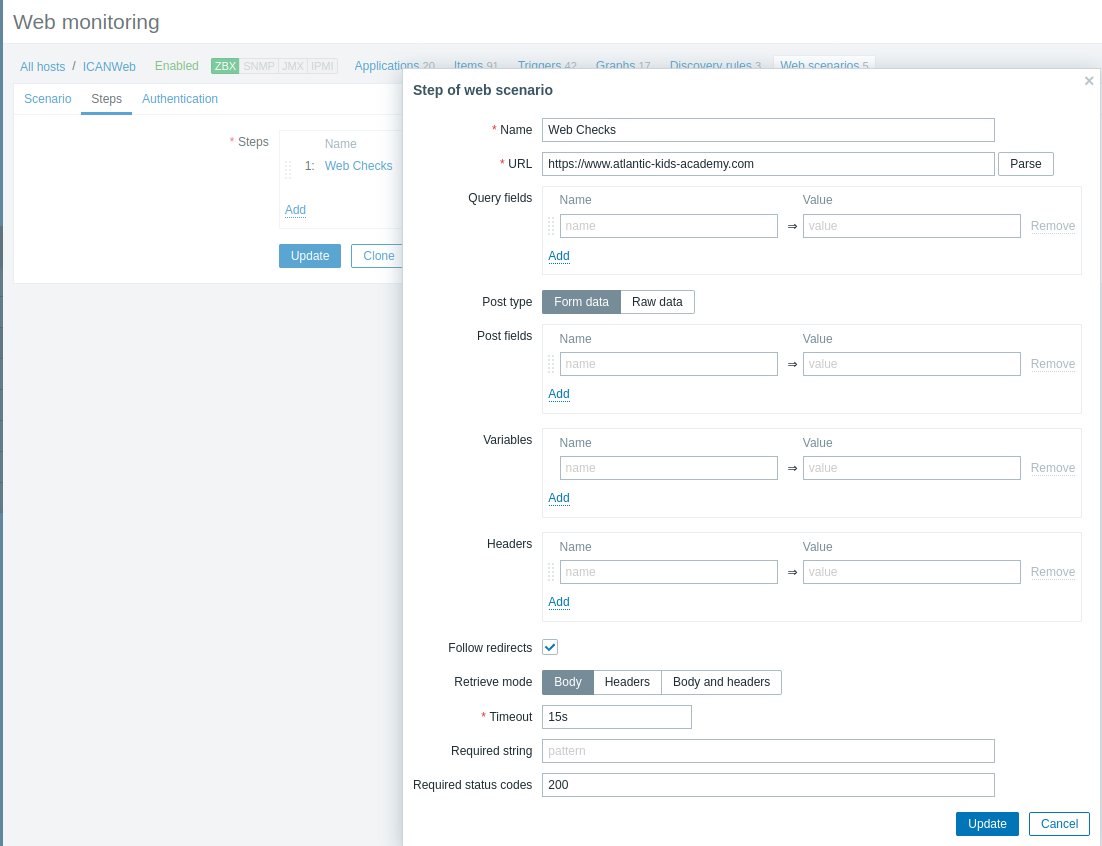Toggle the Follow redirects checkbox

(x=550, y=647)
